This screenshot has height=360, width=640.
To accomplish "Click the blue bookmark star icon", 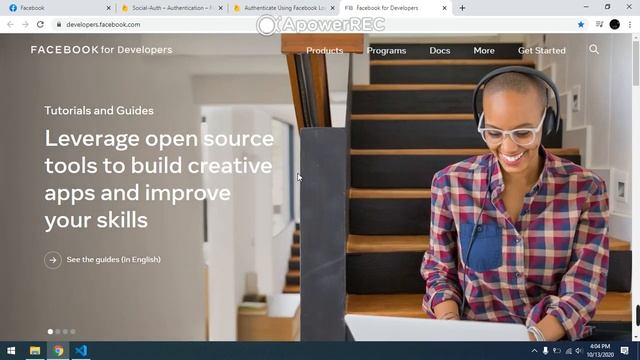I will [x=581, y=24].
